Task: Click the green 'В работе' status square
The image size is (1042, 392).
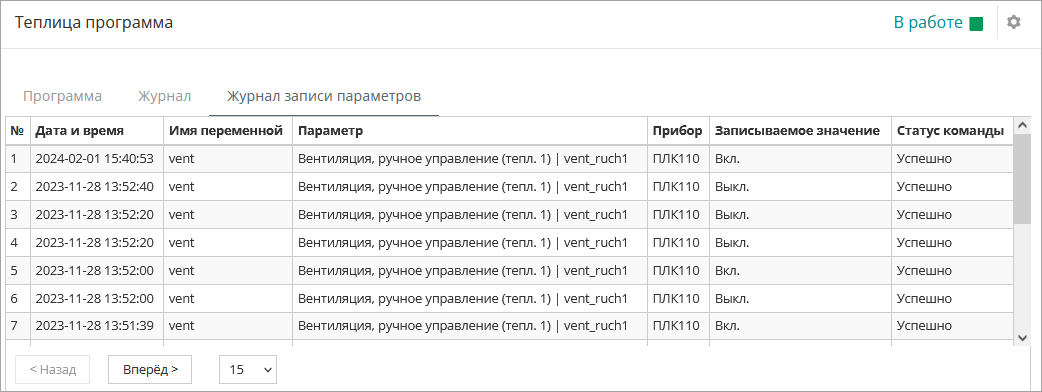Action: tap(976, 24)
